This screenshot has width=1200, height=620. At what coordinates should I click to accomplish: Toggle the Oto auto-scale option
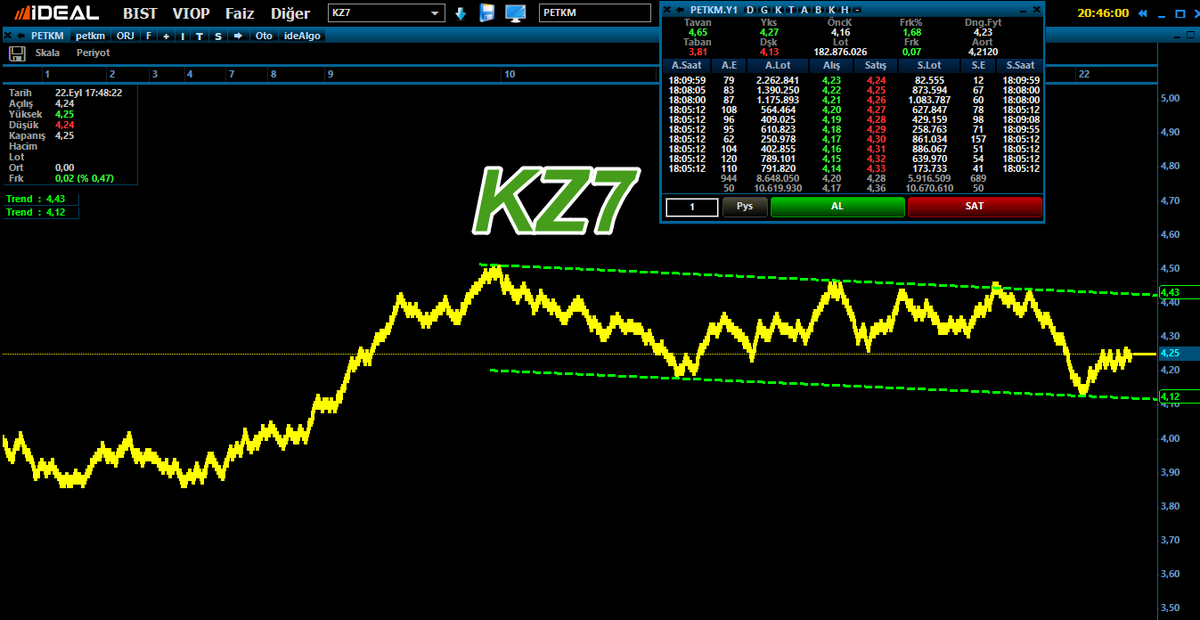click(263, 35)
